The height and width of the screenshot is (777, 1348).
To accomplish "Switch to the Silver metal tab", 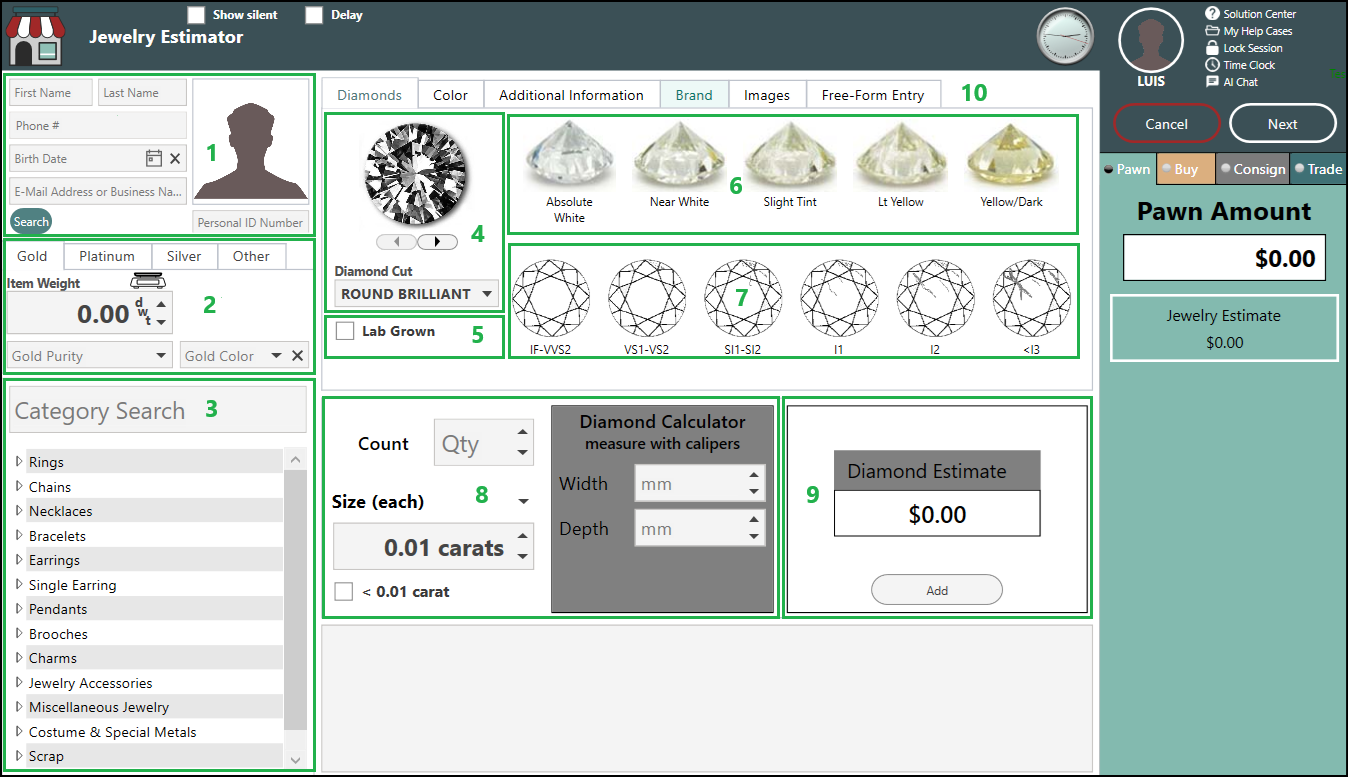I will [x=184, y=256].
